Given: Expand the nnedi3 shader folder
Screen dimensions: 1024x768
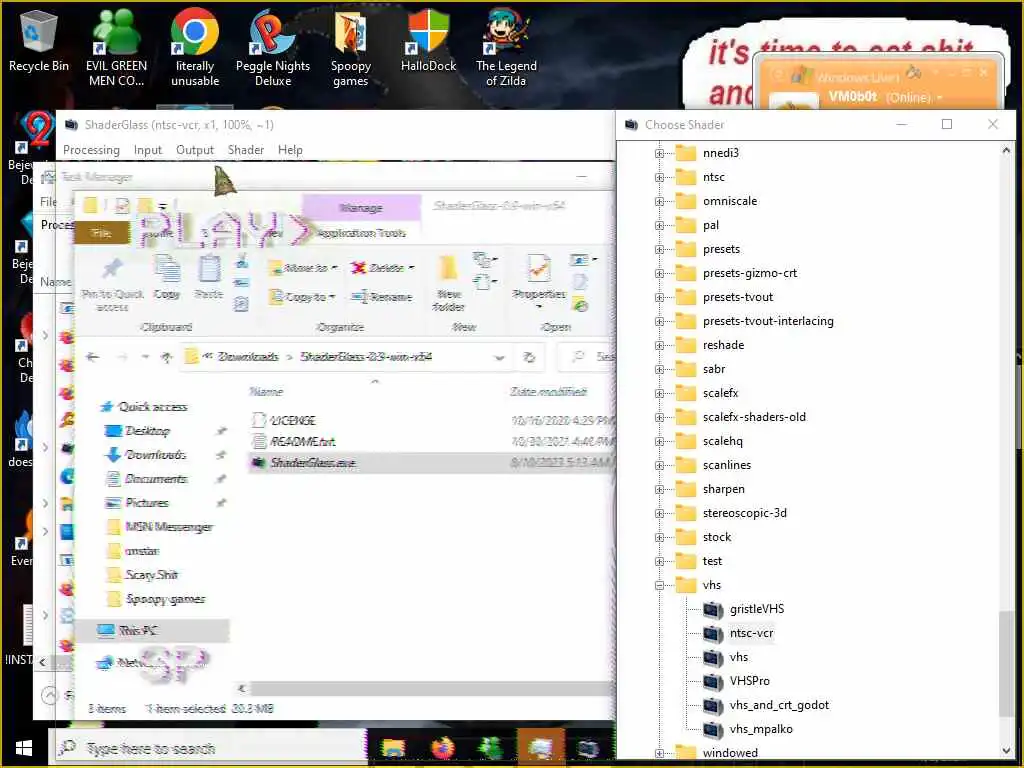Looking at the screenshot, I should pos(659,153).
